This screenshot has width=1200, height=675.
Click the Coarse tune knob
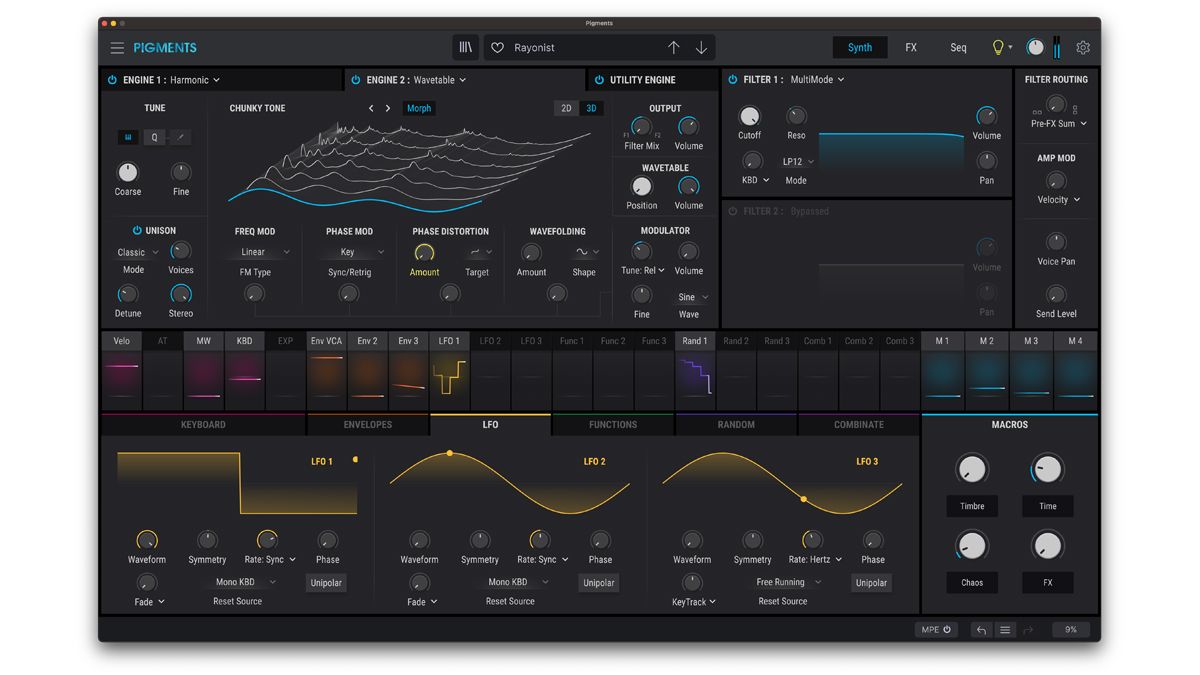pos(128,172)
